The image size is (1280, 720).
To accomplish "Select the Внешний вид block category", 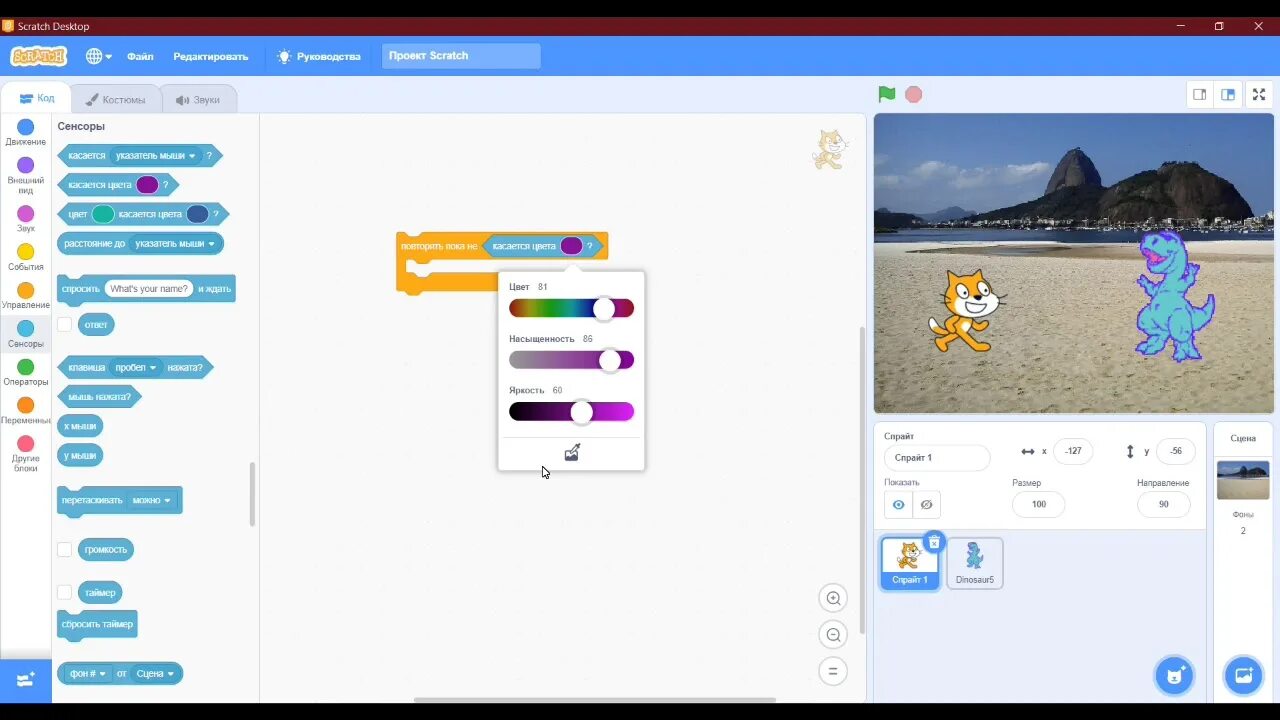I will click(x=26, y=175).
